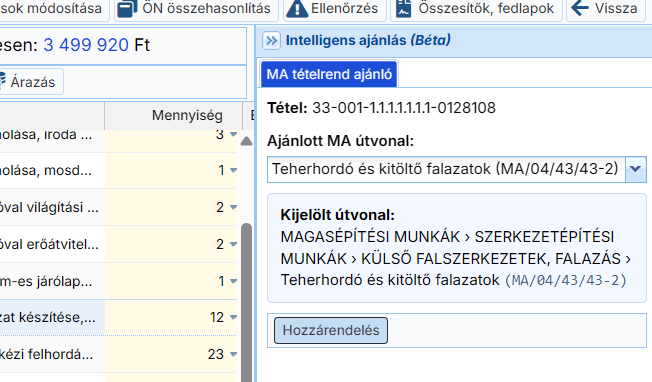This screenshot has height=382, width=652.
Task: Click the table's vertical scrollbar thumb
Action: tap(247, 302)
